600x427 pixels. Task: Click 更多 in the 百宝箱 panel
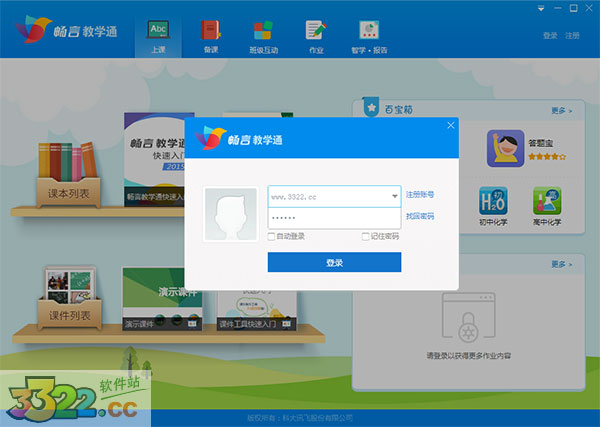tap(561, 111)
